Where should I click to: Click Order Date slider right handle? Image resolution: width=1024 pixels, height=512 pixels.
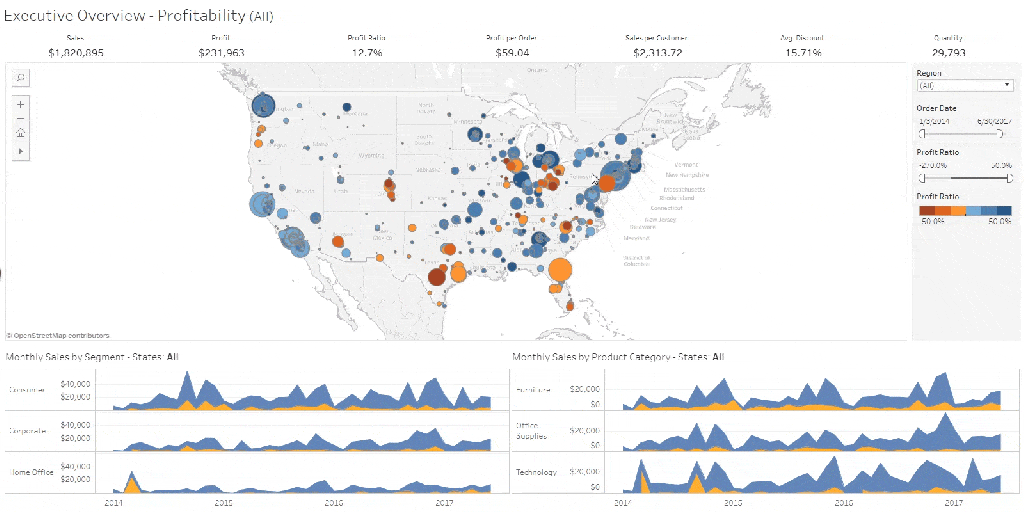point(1002,134)
